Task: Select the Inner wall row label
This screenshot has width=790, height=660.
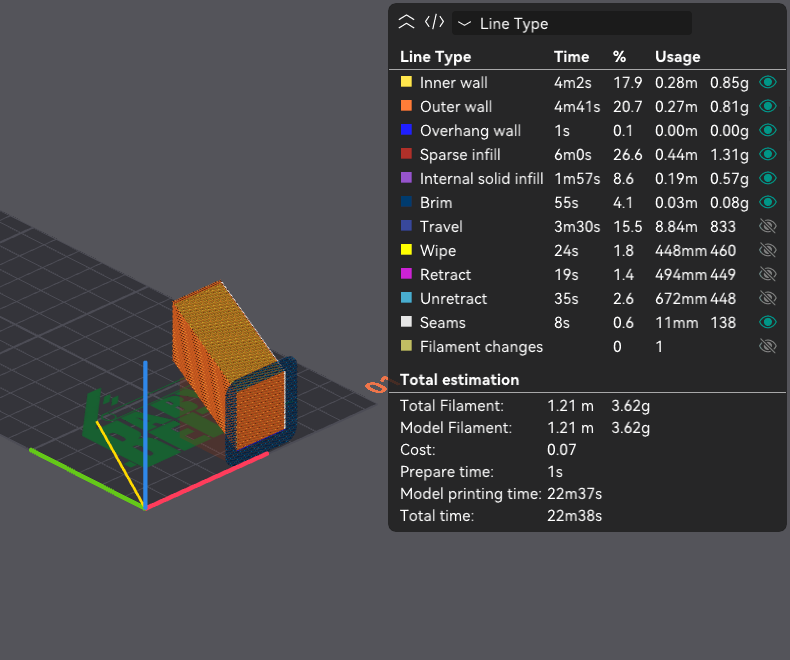Action: pyautogui.click(x=453, y=83)
